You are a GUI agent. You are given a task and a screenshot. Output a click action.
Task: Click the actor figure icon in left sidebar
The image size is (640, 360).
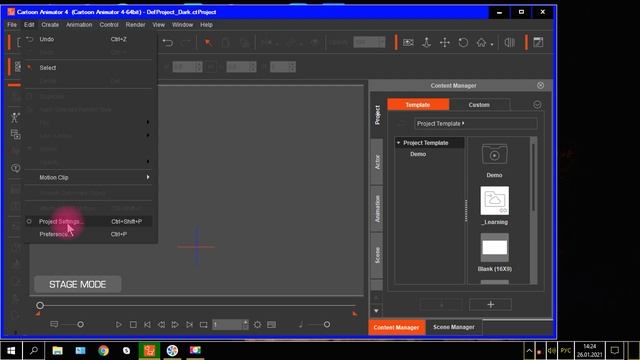coord(15,118)
